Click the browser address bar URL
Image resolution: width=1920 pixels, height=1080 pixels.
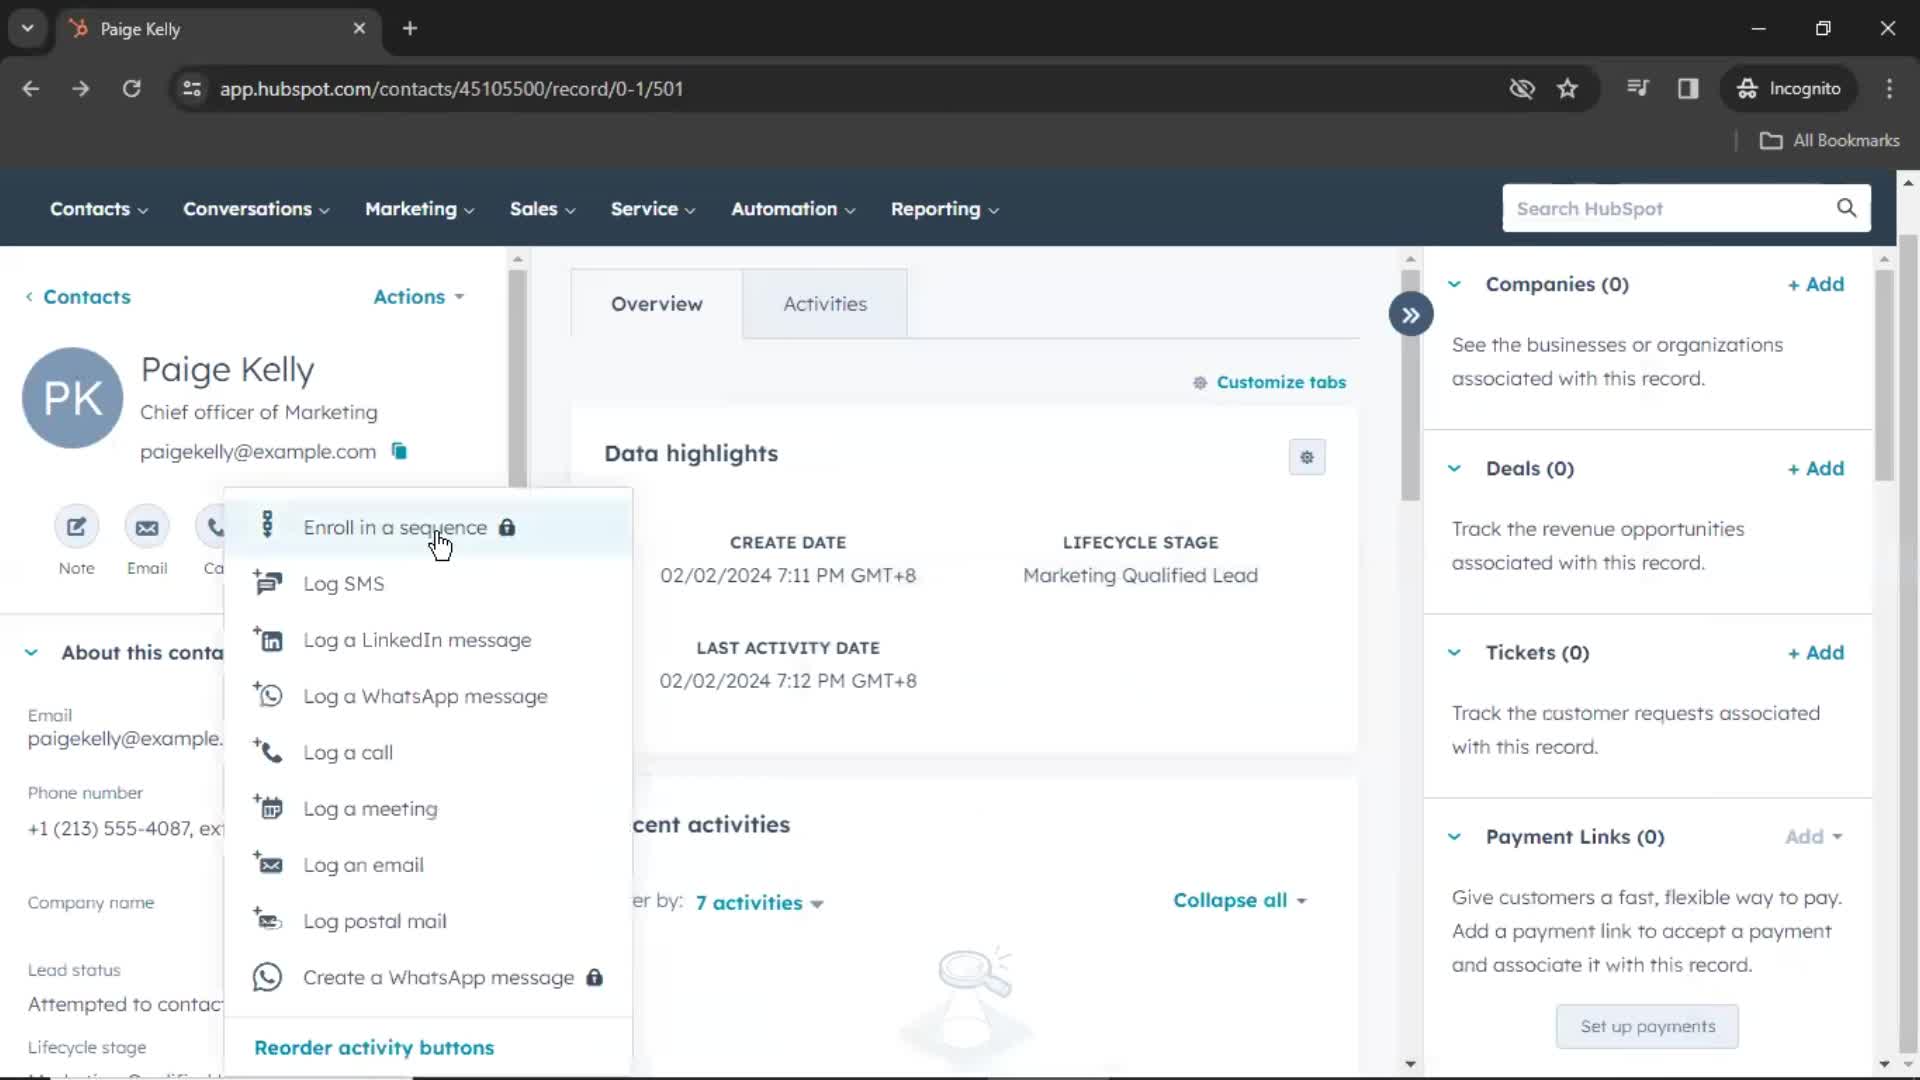tap(451, 88)
